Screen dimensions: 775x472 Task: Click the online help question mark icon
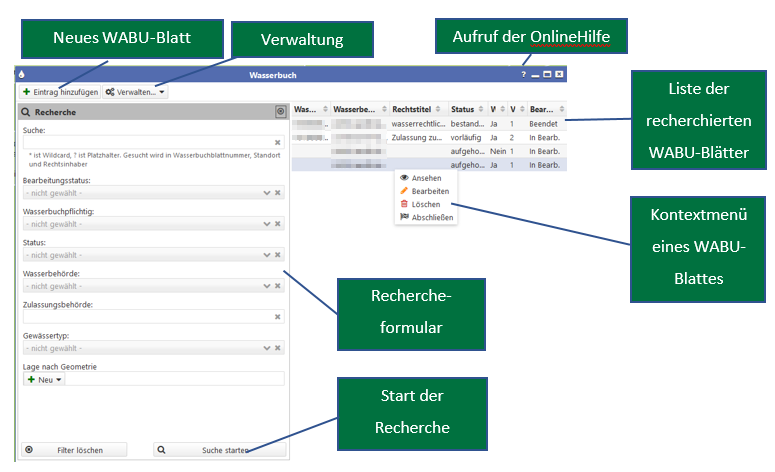523,75
